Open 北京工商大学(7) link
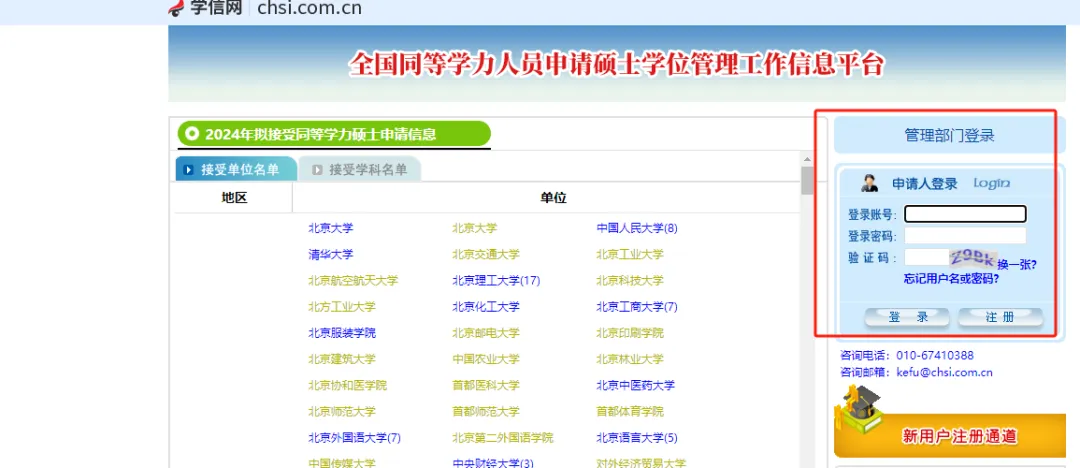1080x468 pixels. (x=637, y=307)
